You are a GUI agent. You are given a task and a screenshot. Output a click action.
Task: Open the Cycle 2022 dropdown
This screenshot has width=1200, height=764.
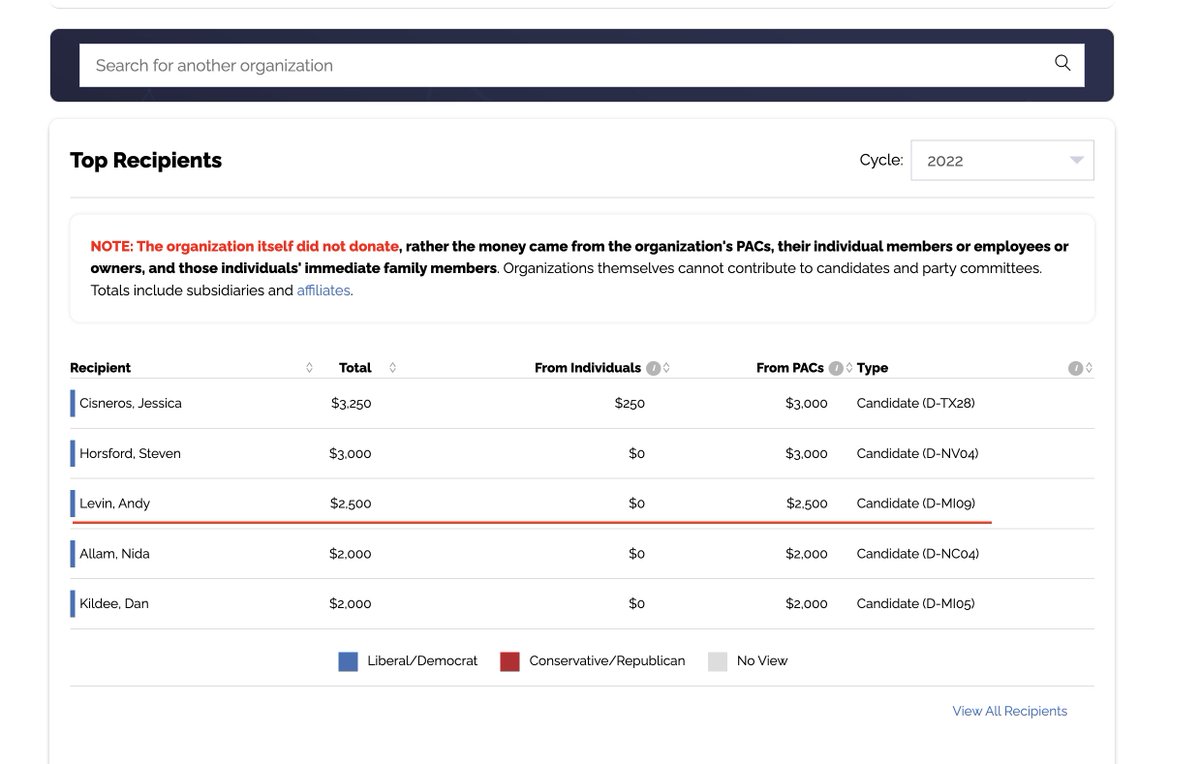[1002, 160]
